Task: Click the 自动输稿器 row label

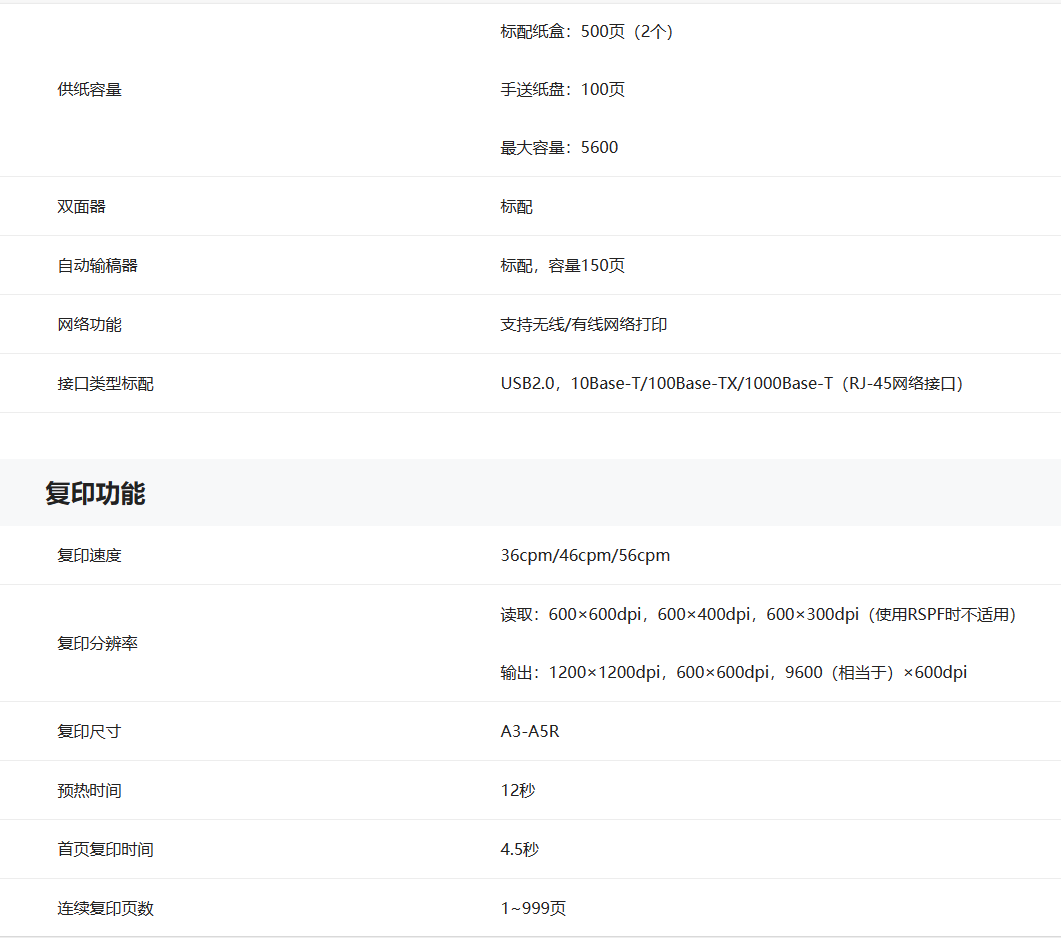Action: pos(98,266)
